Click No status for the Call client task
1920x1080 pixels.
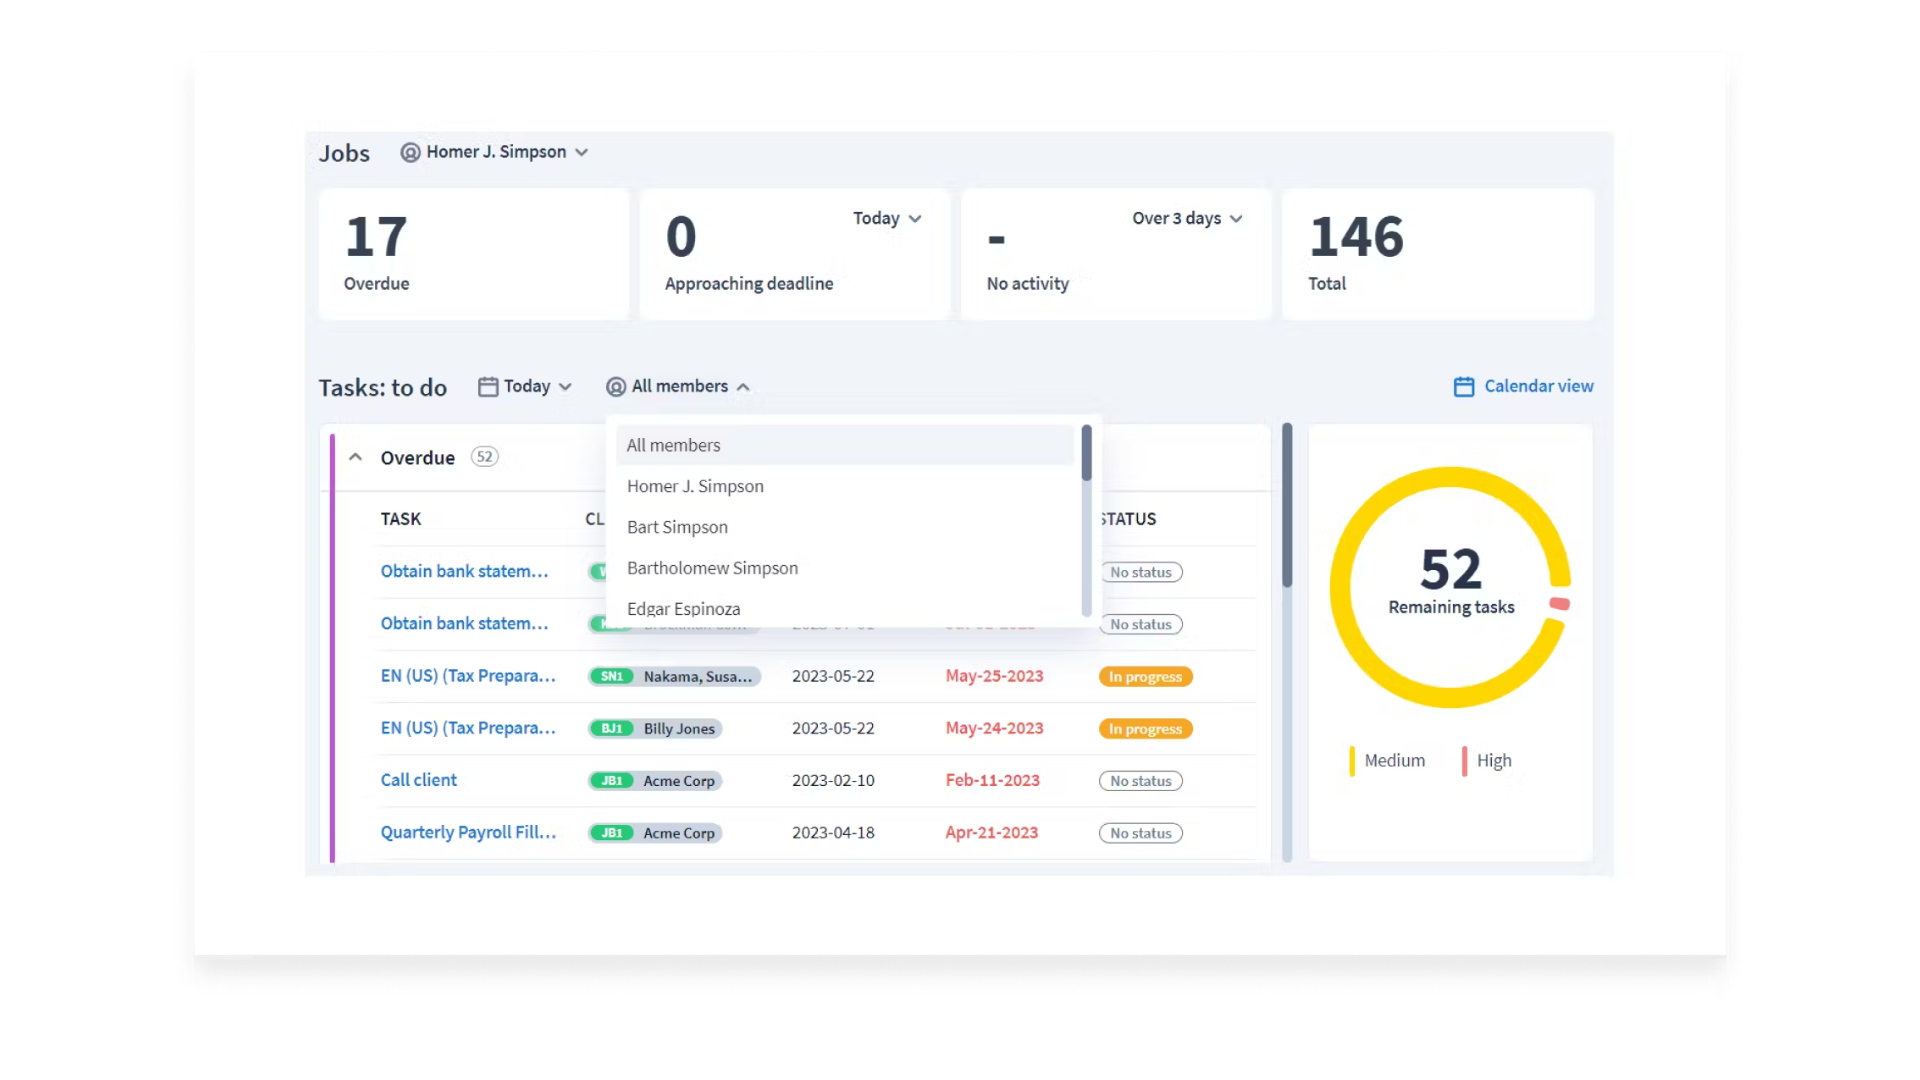point(1140,781)
